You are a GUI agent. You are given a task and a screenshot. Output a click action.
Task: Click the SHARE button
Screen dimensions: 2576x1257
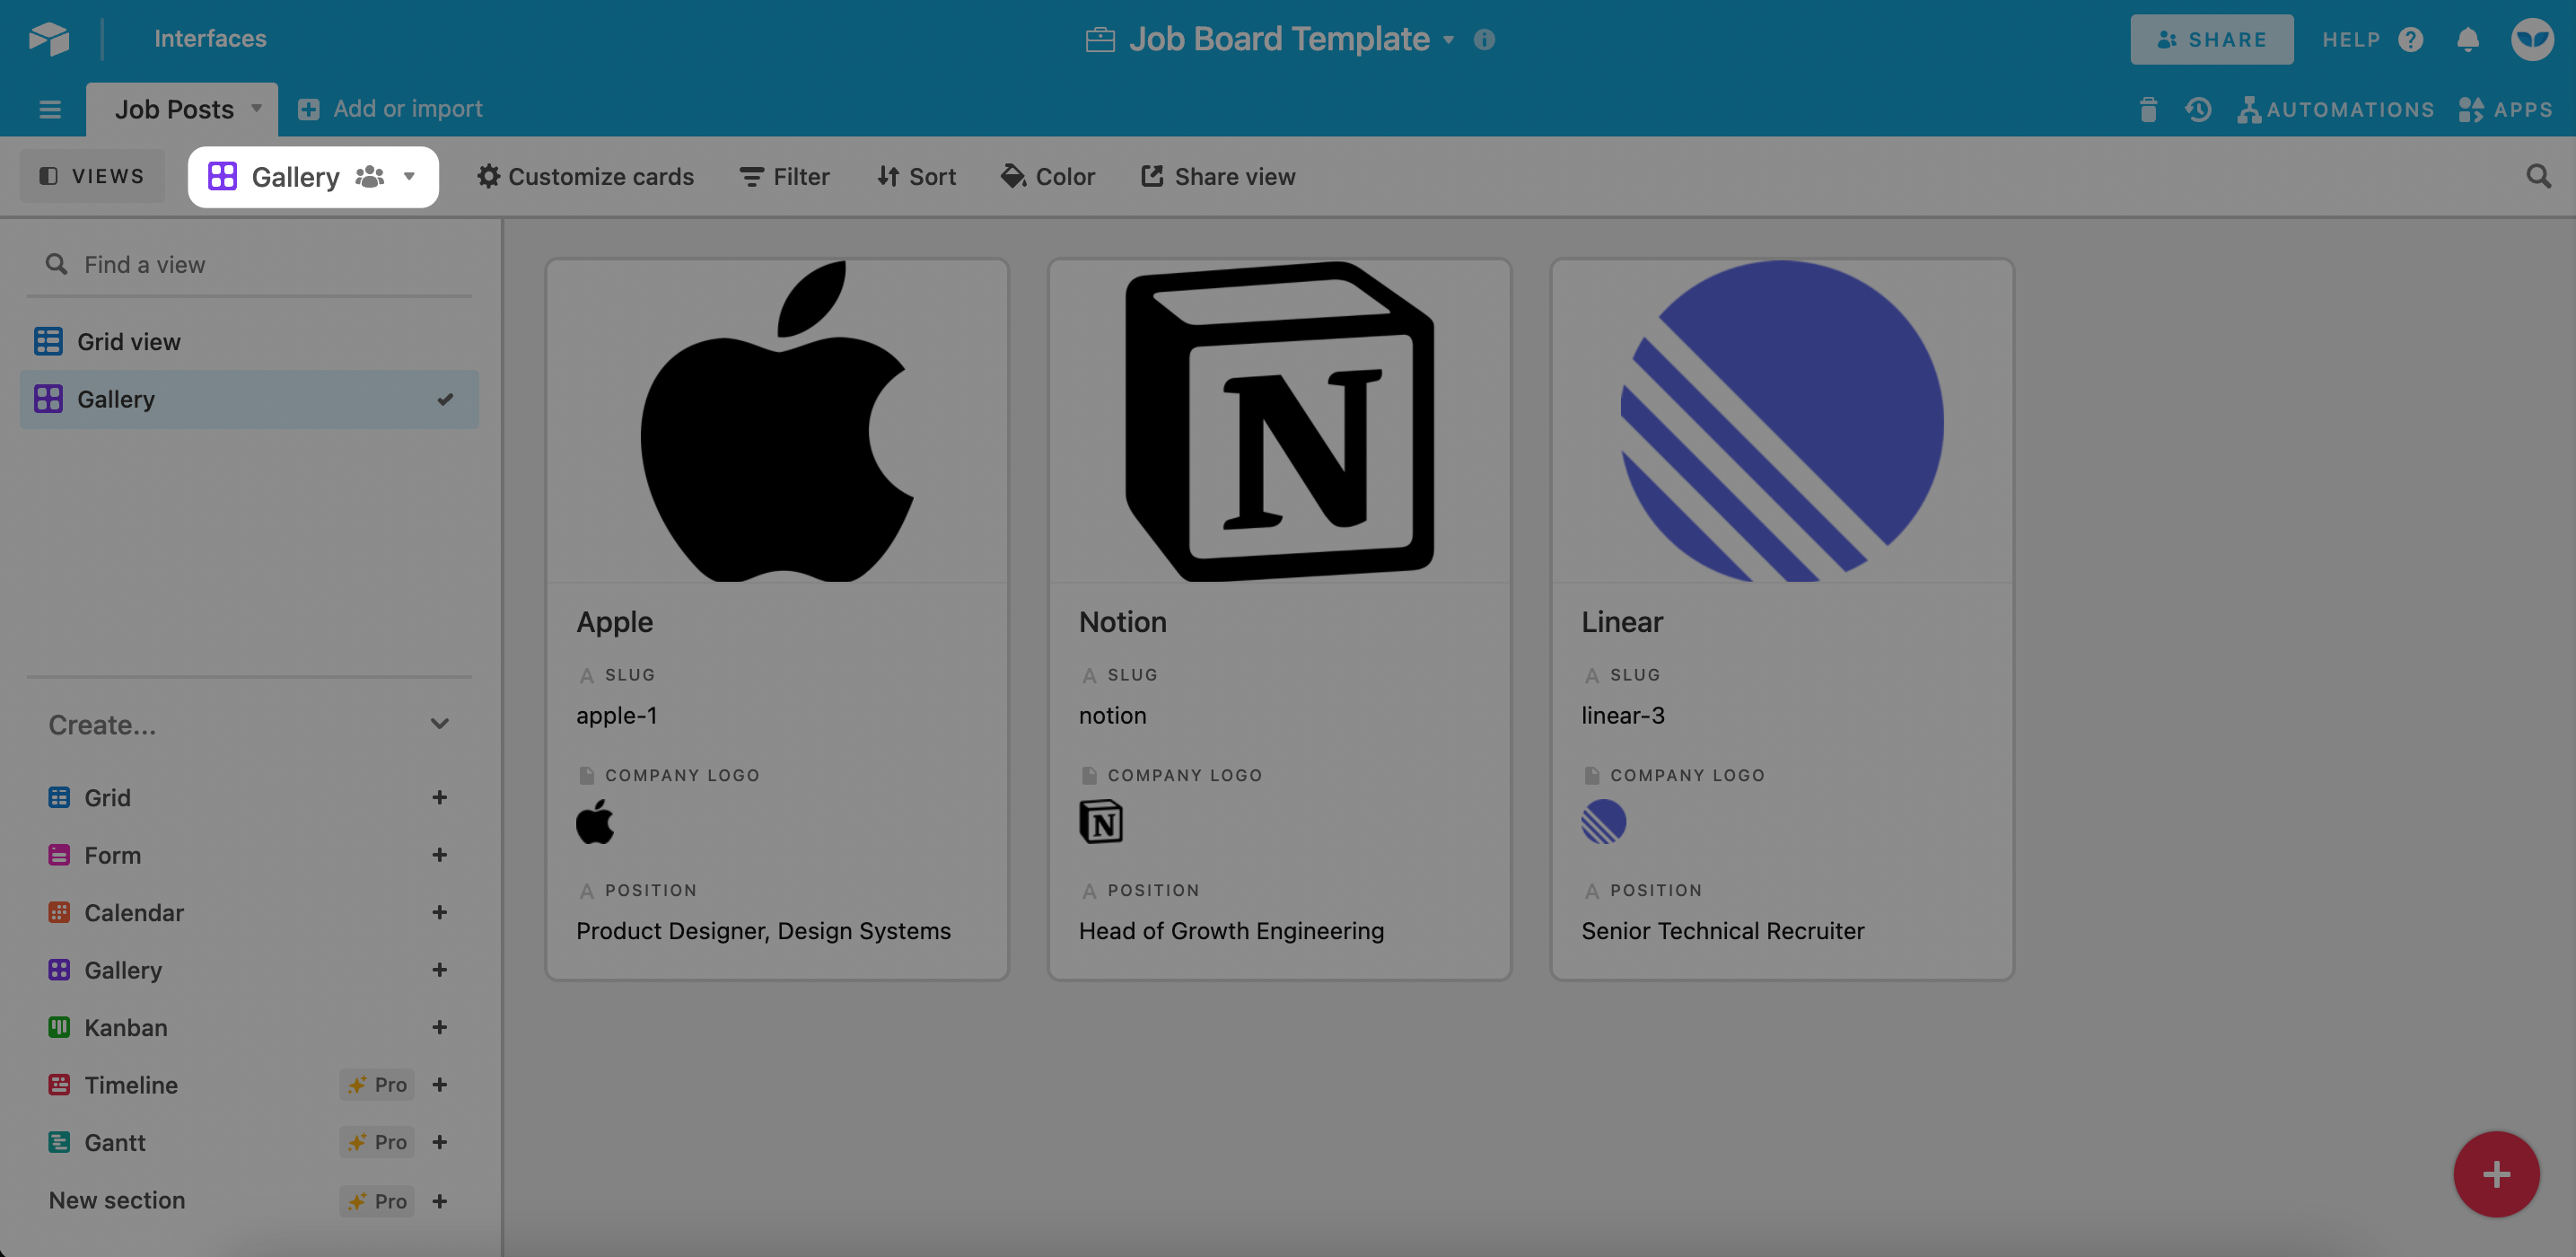pos(2211,39)
